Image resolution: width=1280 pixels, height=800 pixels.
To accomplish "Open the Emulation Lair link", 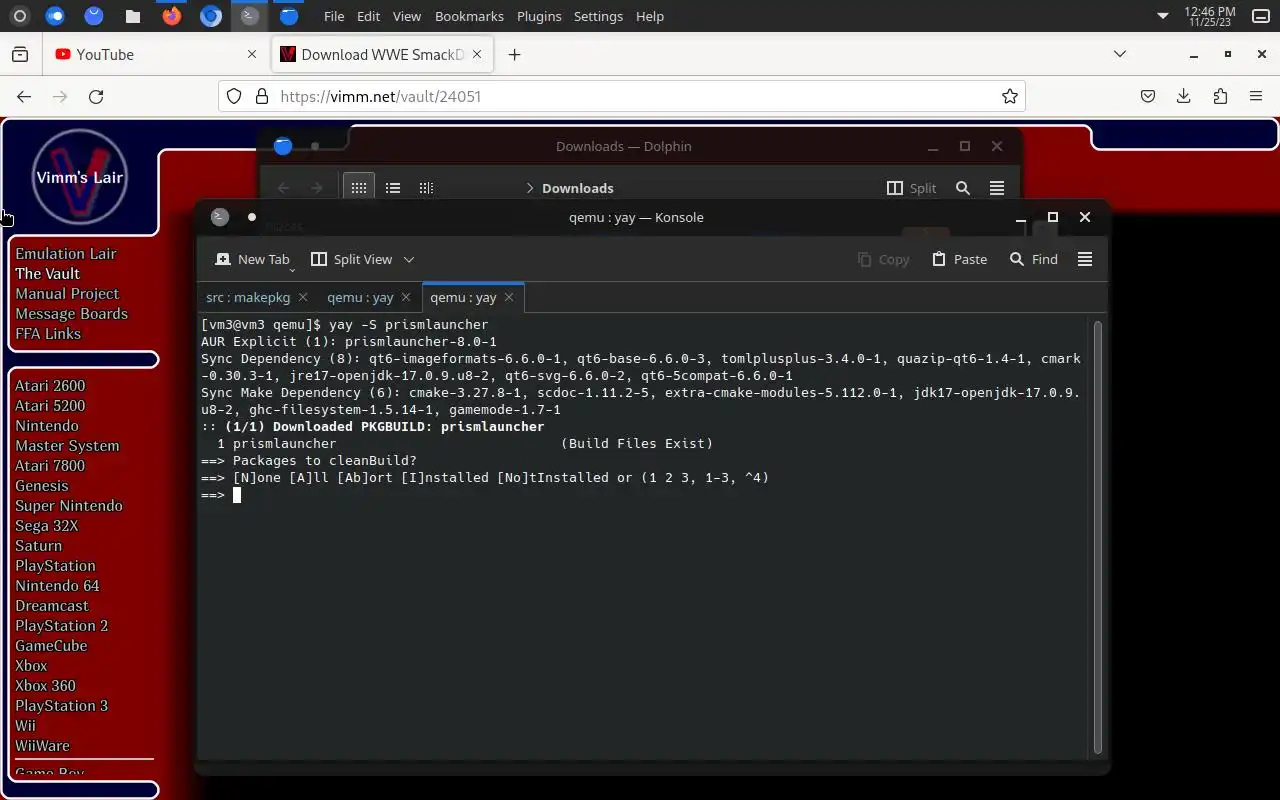I will click(x=65, y=253).
